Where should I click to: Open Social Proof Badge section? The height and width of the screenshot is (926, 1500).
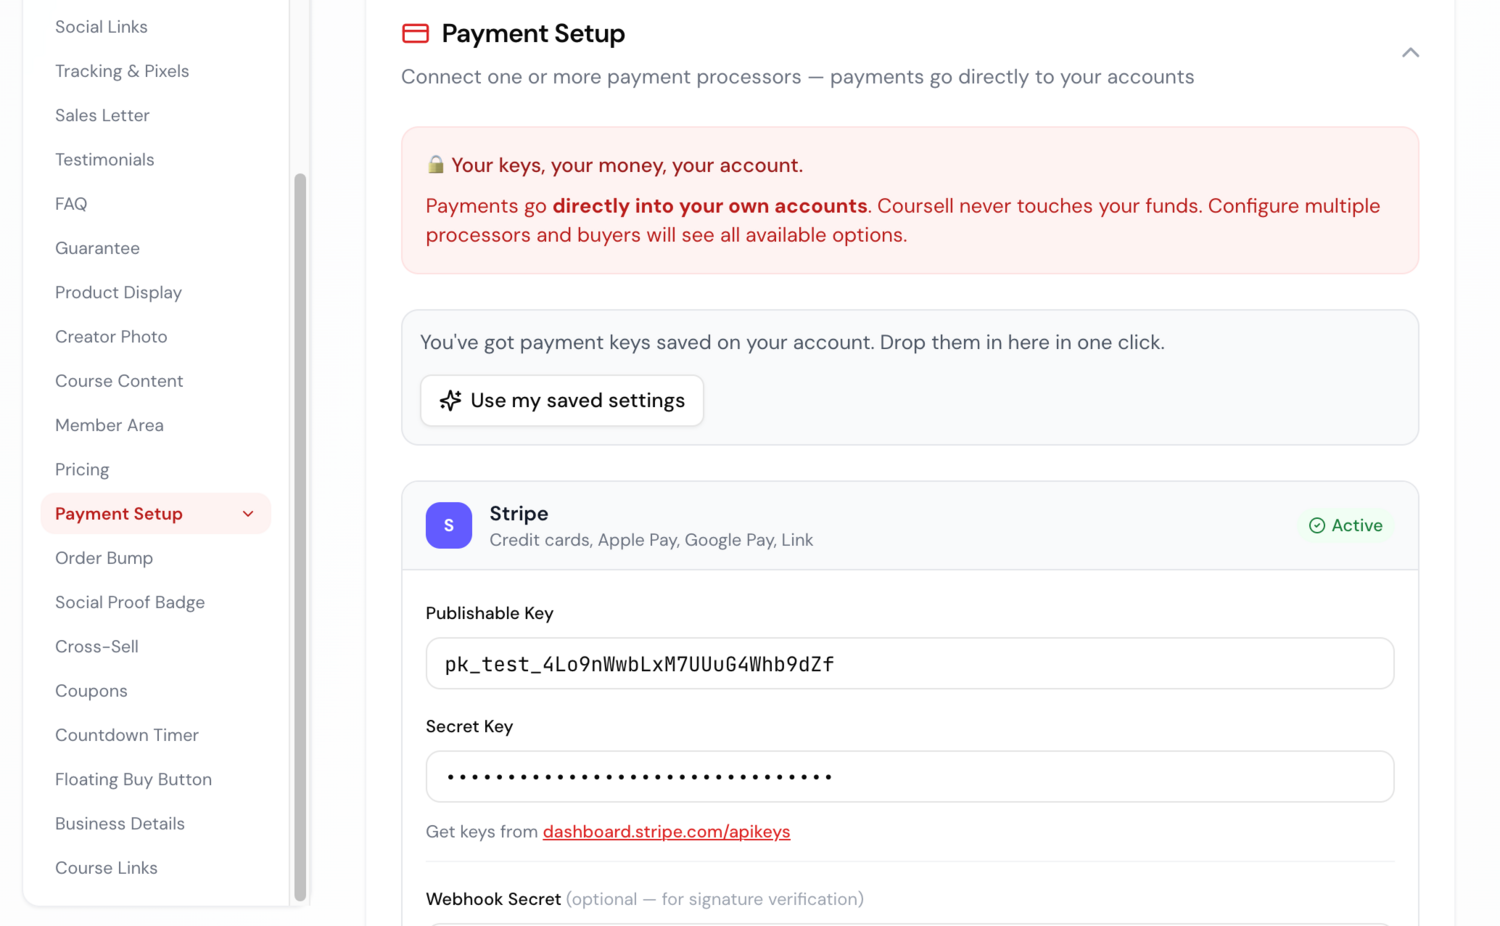(x=130, y=602)
